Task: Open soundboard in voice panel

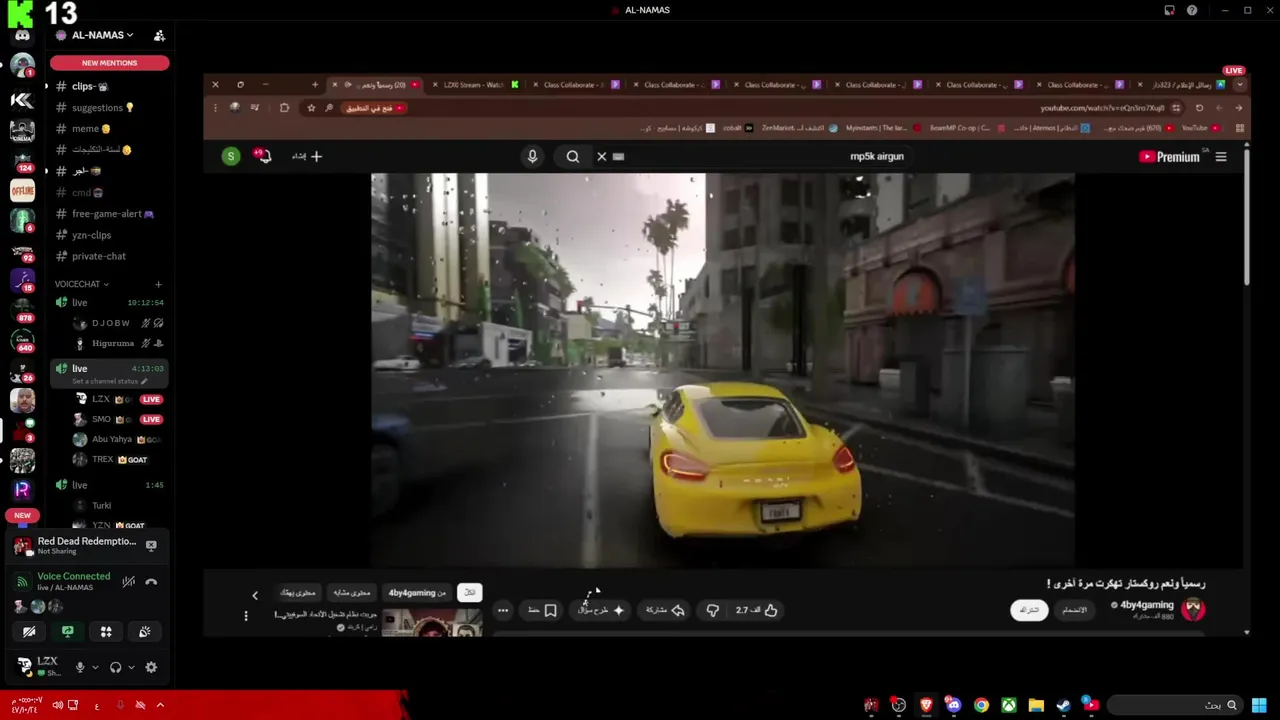Action: coord(145,632)
